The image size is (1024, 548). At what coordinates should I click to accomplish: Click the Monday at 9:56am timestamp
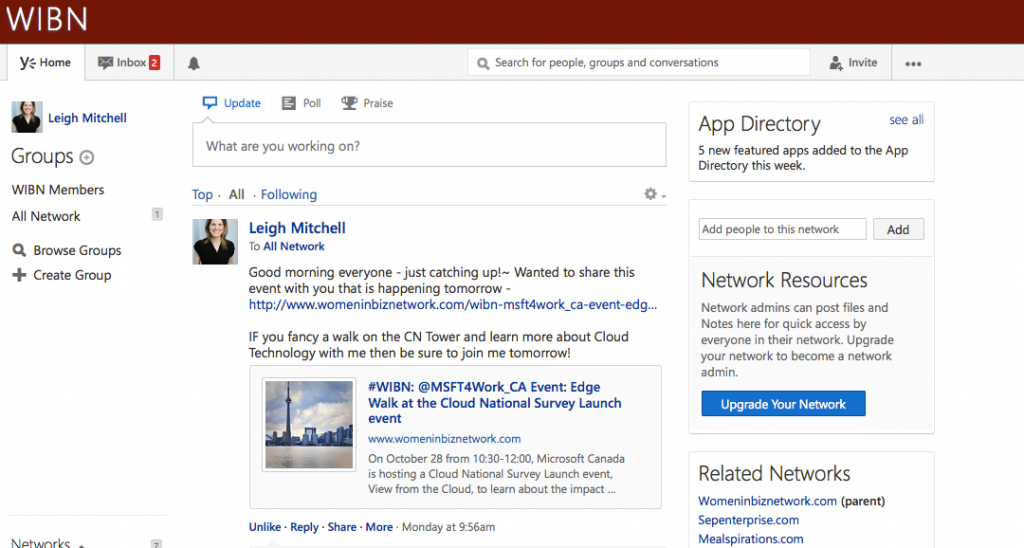pyautogui.click(x=449, y=527)
